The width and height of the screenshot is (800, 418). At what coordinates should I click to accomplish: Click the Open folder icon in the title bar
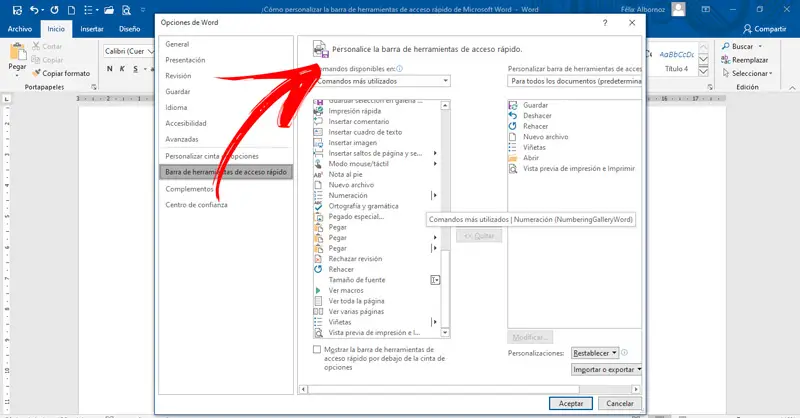[x=109, y=10]
